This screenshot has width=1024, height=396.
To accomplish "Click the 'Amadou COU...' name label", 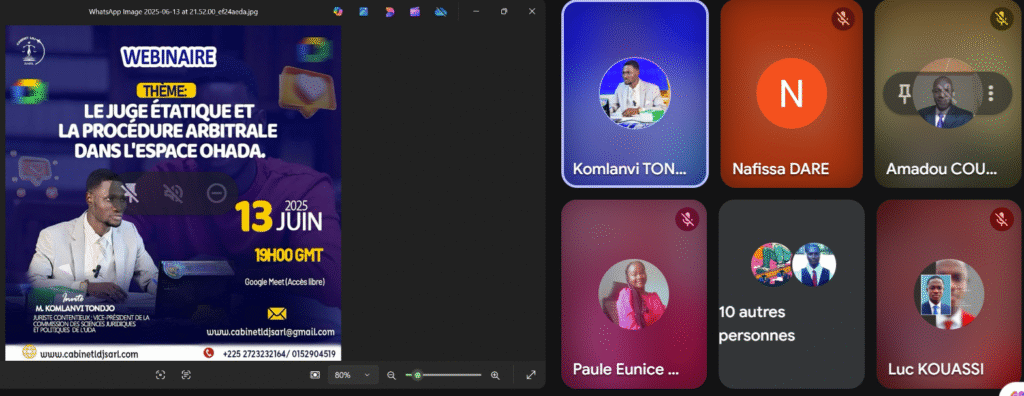I will click(x=942, y=169).
